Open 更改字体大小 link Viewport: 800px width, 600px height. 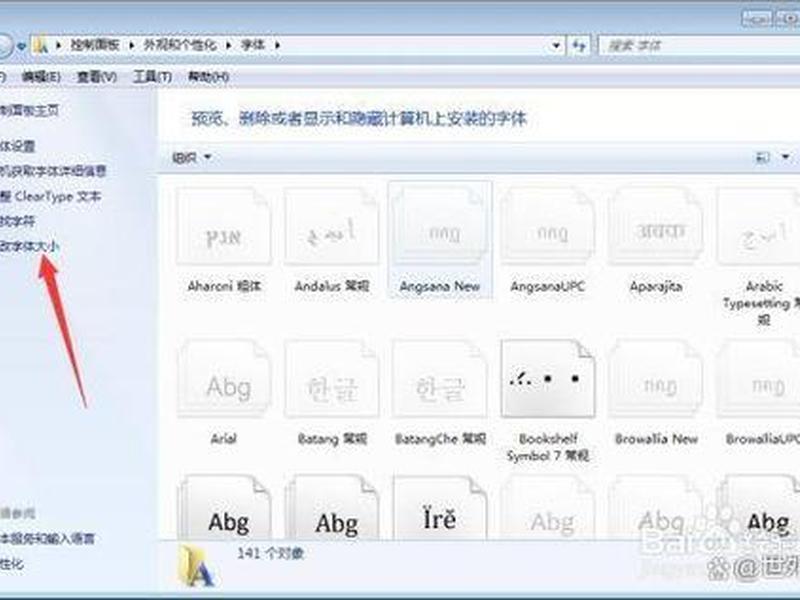[x=30, y=246]
